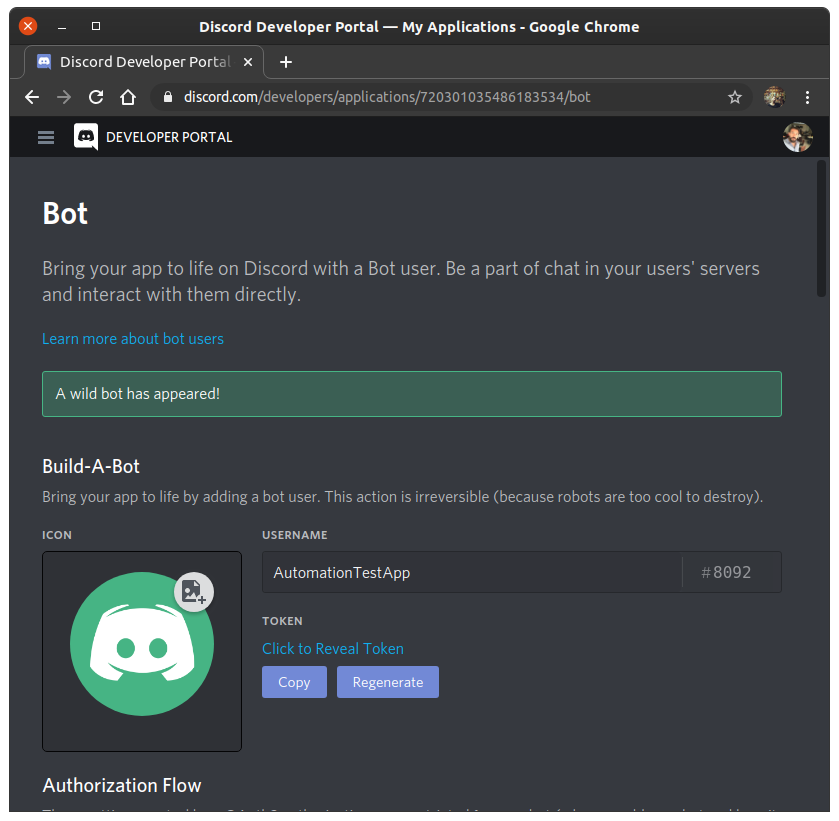View site security lock information
Viewport: 839px width, 821px height.
click(168, 97)
